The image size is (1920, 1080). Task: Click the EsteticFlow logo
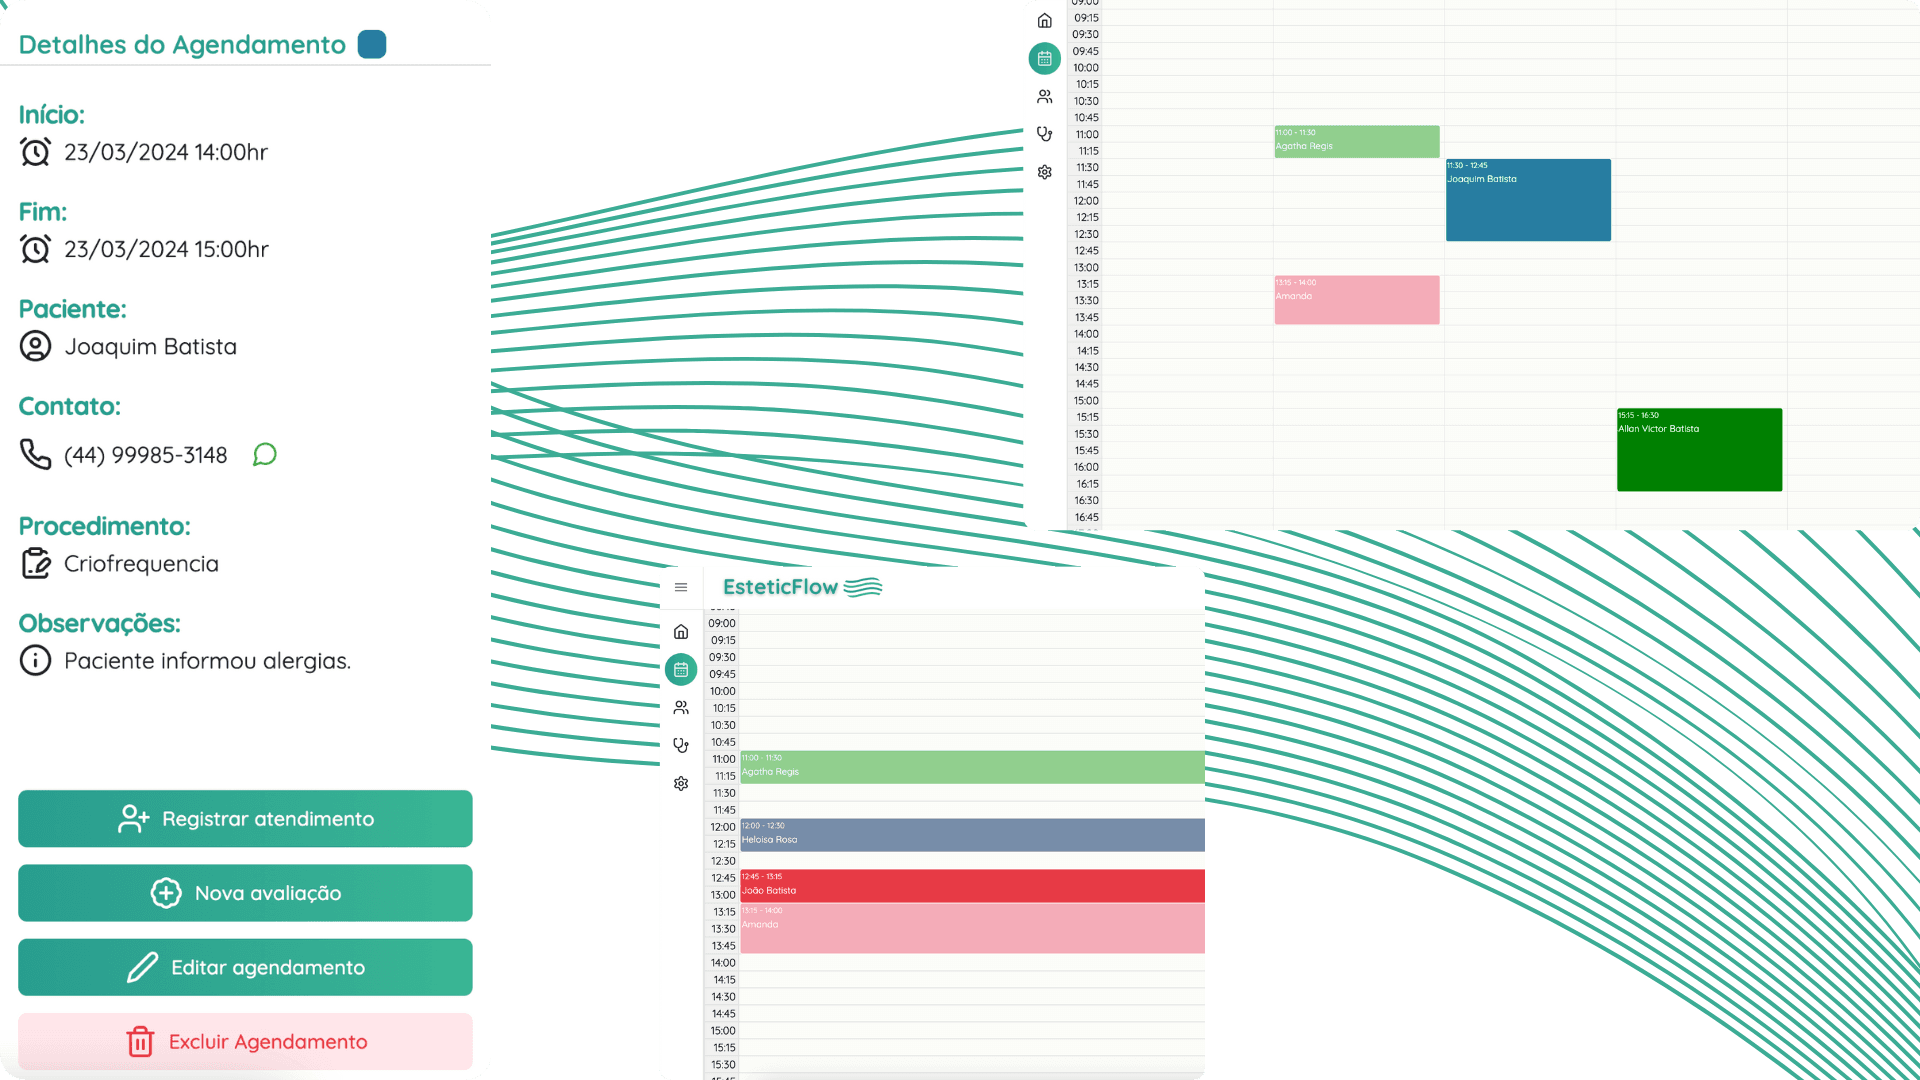pyautogui.click(x=802, y=587)
